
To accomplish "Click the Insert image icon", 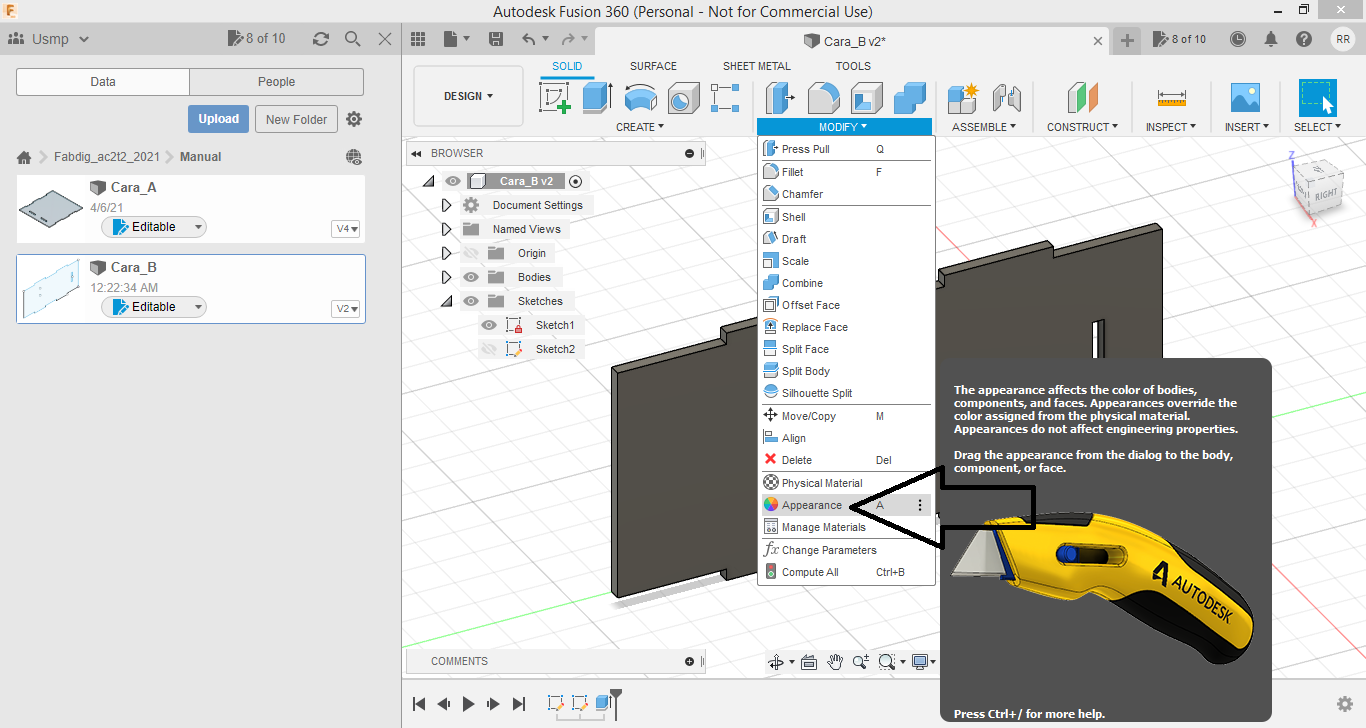I will pos(1245,98).
